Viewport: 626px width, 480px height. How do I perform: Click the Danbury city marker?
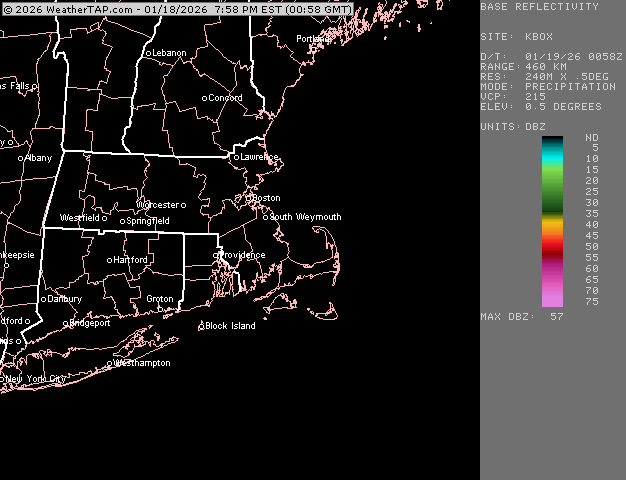click(x=43, y=299)
